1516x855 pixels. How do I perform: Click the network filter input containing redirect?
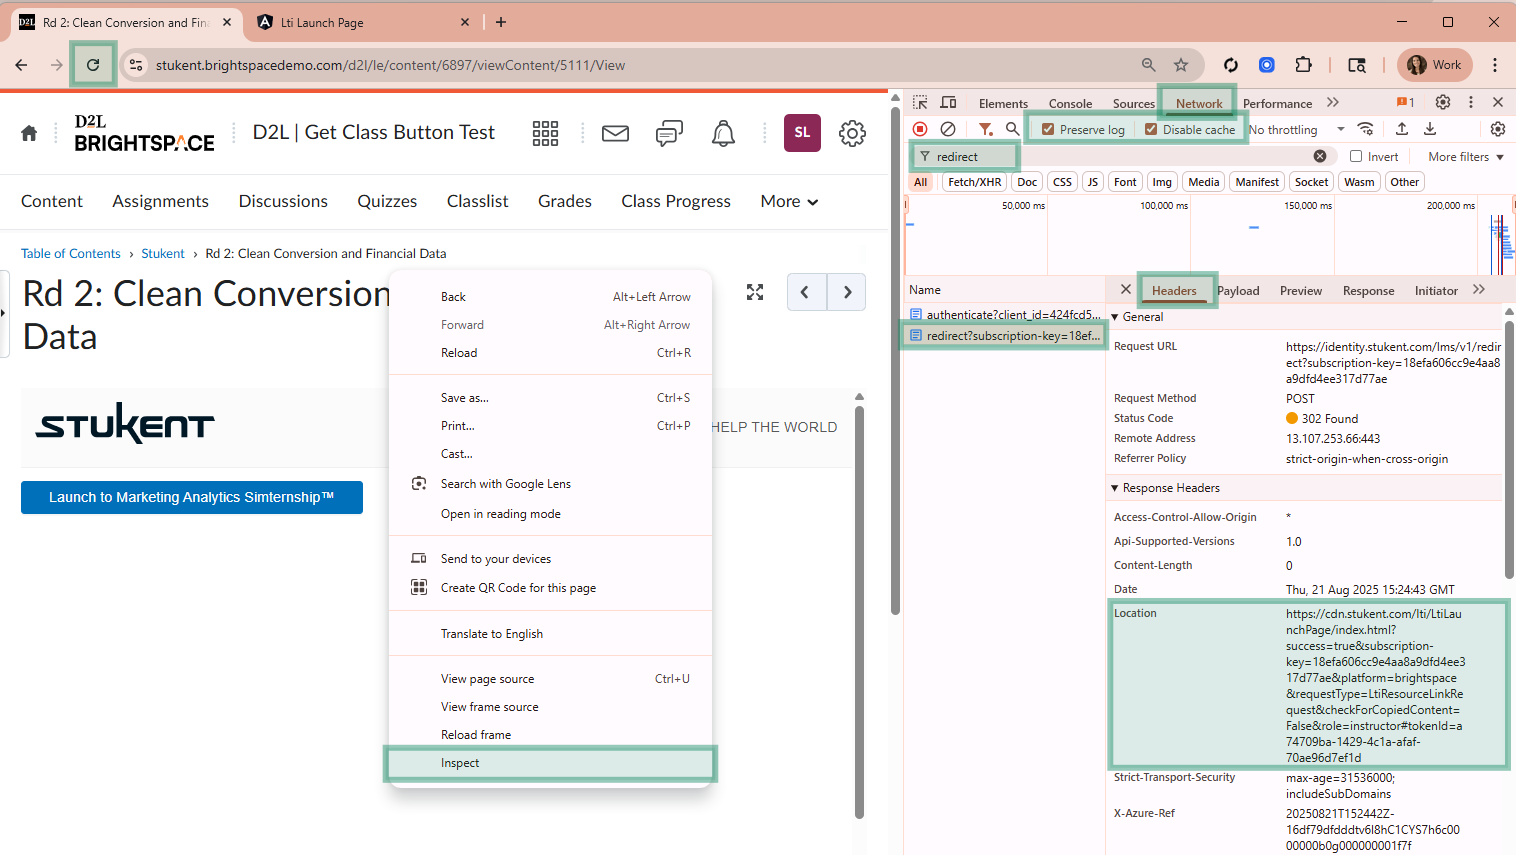[1123, 156]
